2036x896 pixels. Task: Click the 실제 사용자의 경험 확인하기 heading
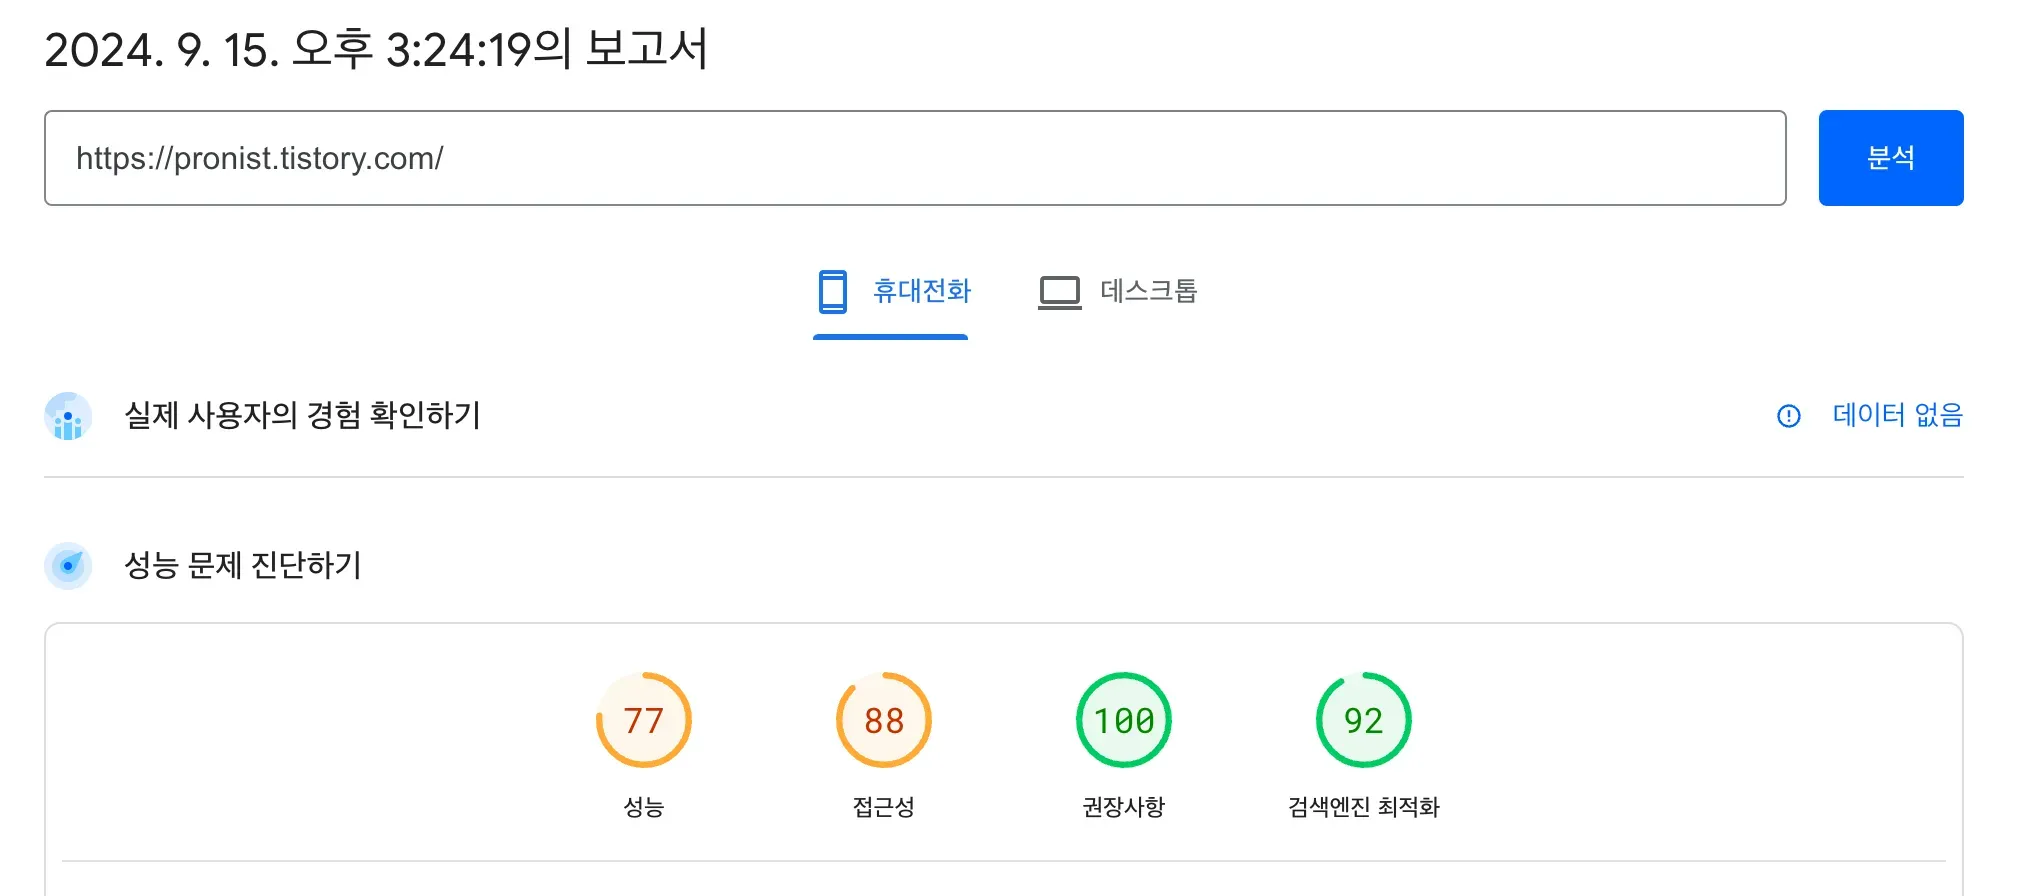pyautogui.click(x=302, y=415)
